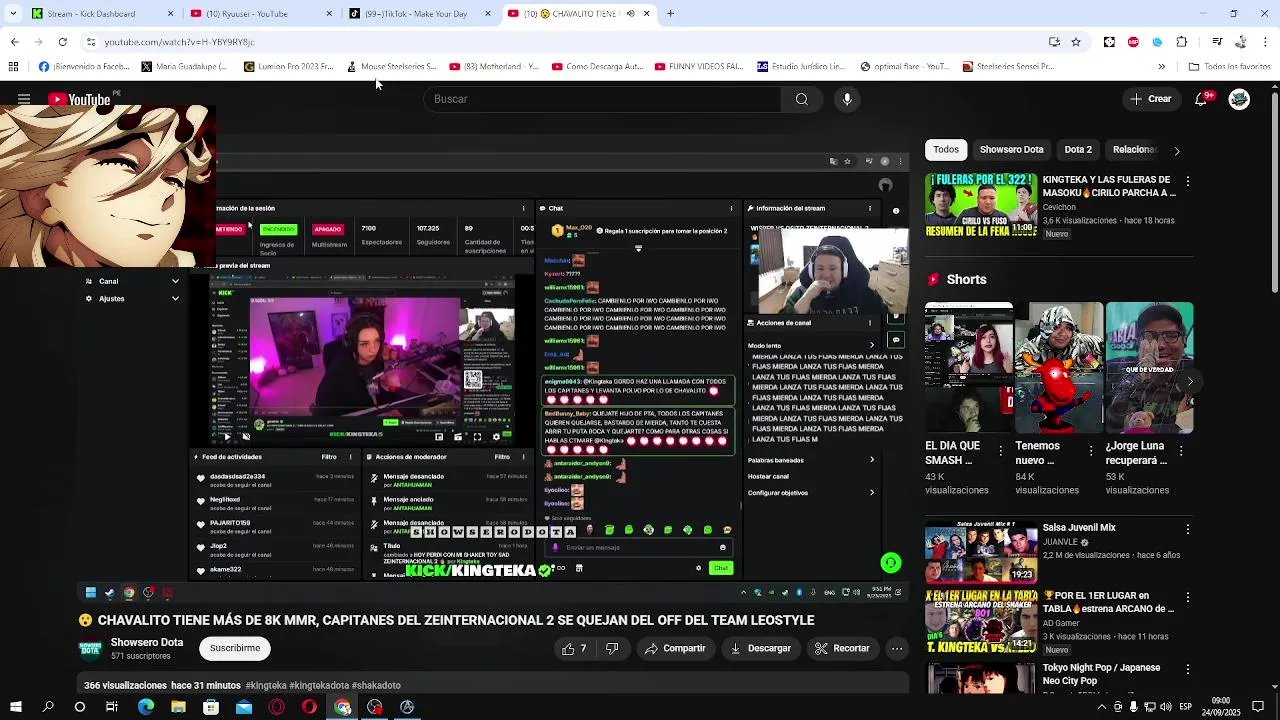Click the search magnifier button
The width and height of the screenshot is (1280, 720).
(x=801, y=99)
